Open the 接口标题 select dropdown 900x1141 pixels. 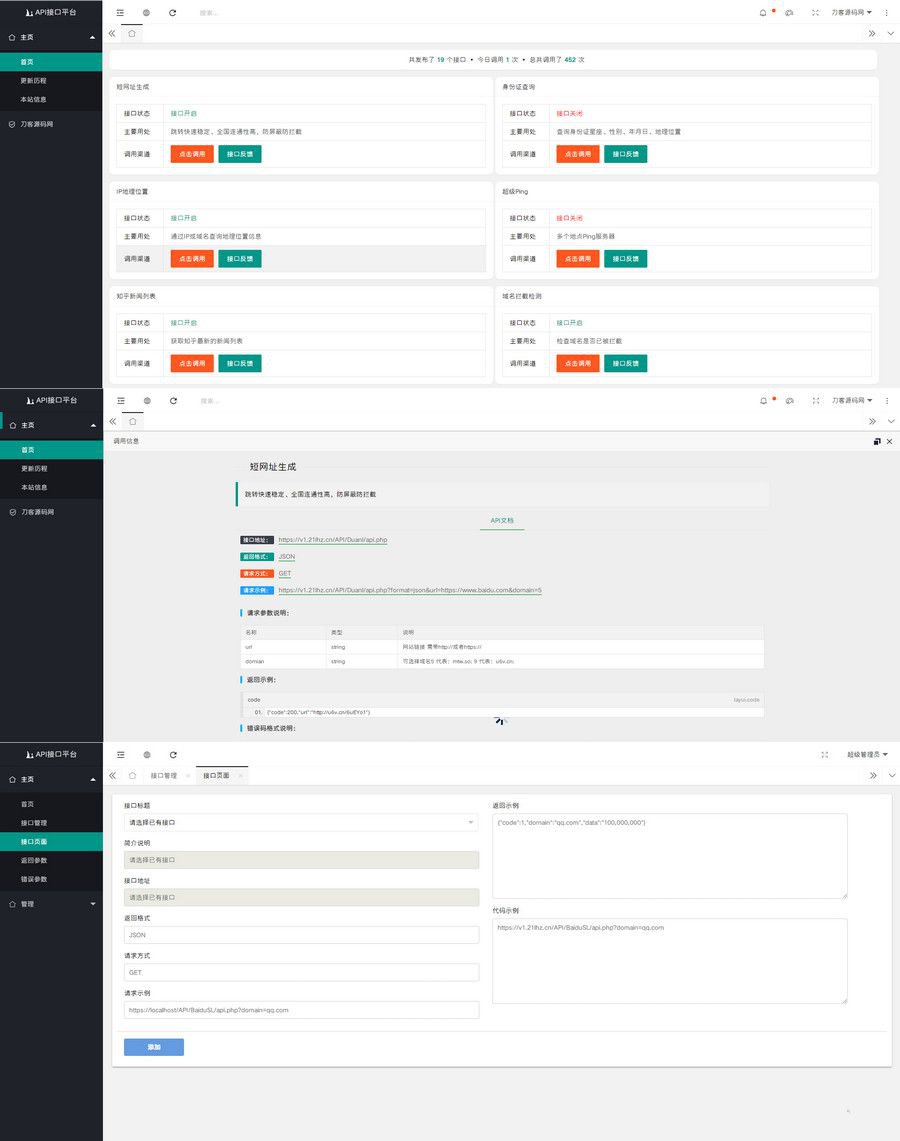coord(301,823)
